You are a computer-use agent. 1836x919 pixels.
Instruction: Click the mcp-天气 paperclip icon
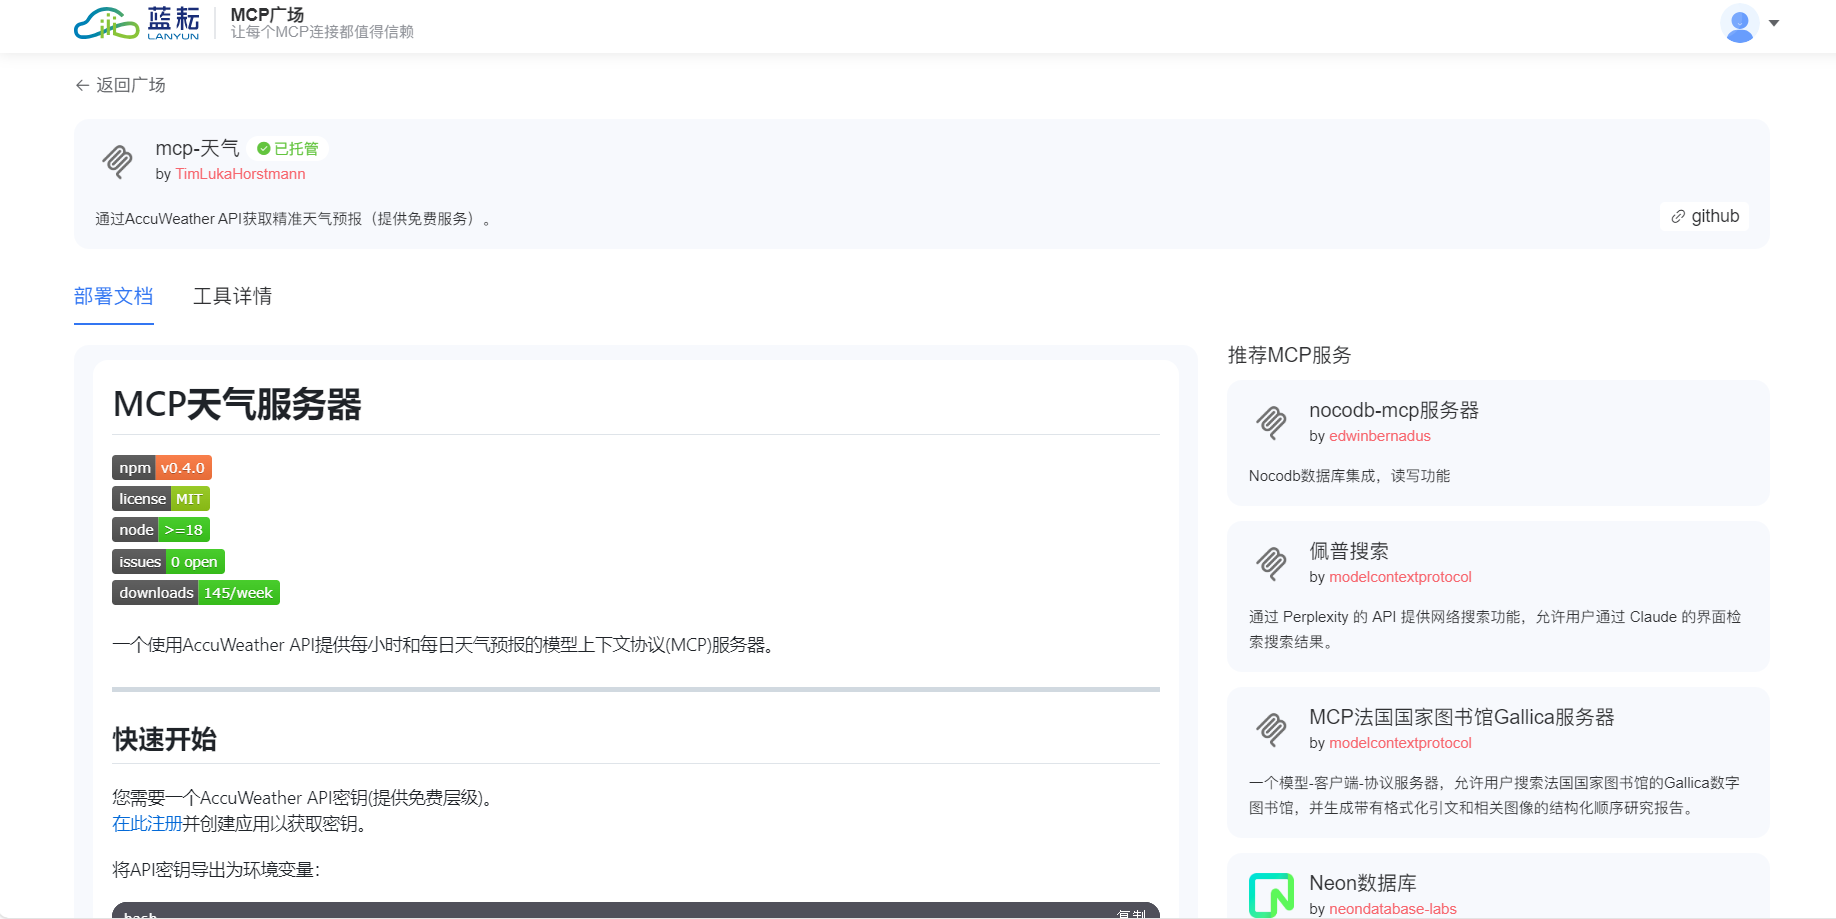coord(118,160)
